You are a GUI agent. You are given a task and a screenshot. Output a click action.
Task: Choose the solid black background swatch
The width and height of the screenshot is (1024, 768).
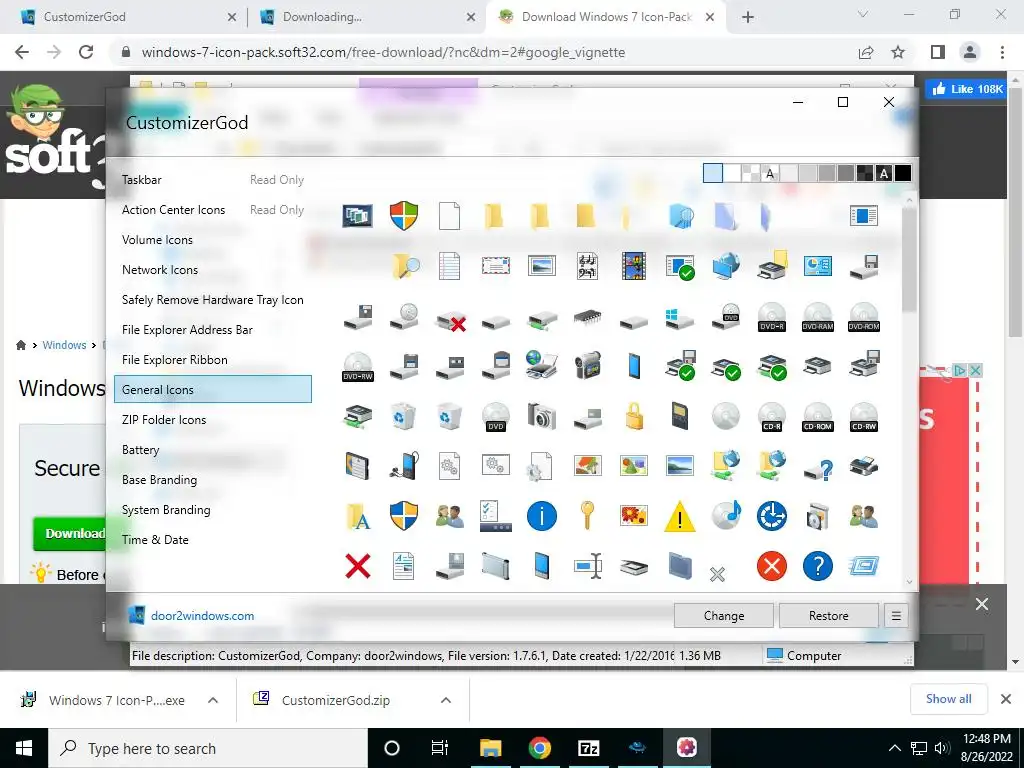coord(903,173)
